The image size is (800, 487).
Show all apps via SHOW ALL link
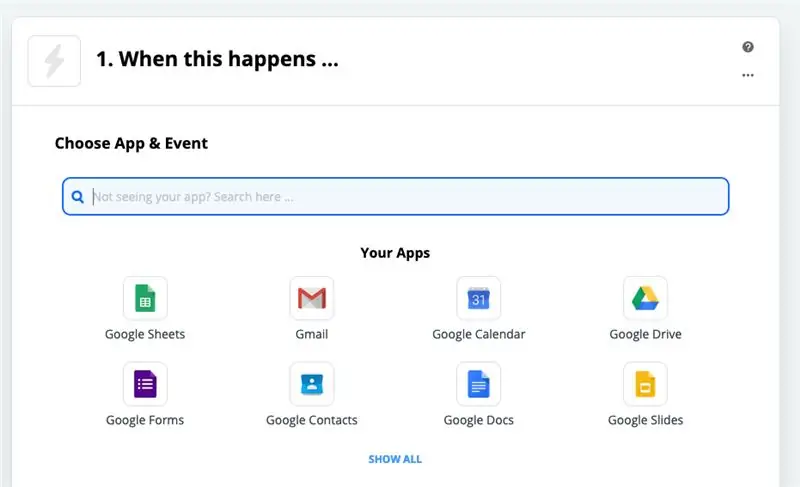click(x=395, y=459)
